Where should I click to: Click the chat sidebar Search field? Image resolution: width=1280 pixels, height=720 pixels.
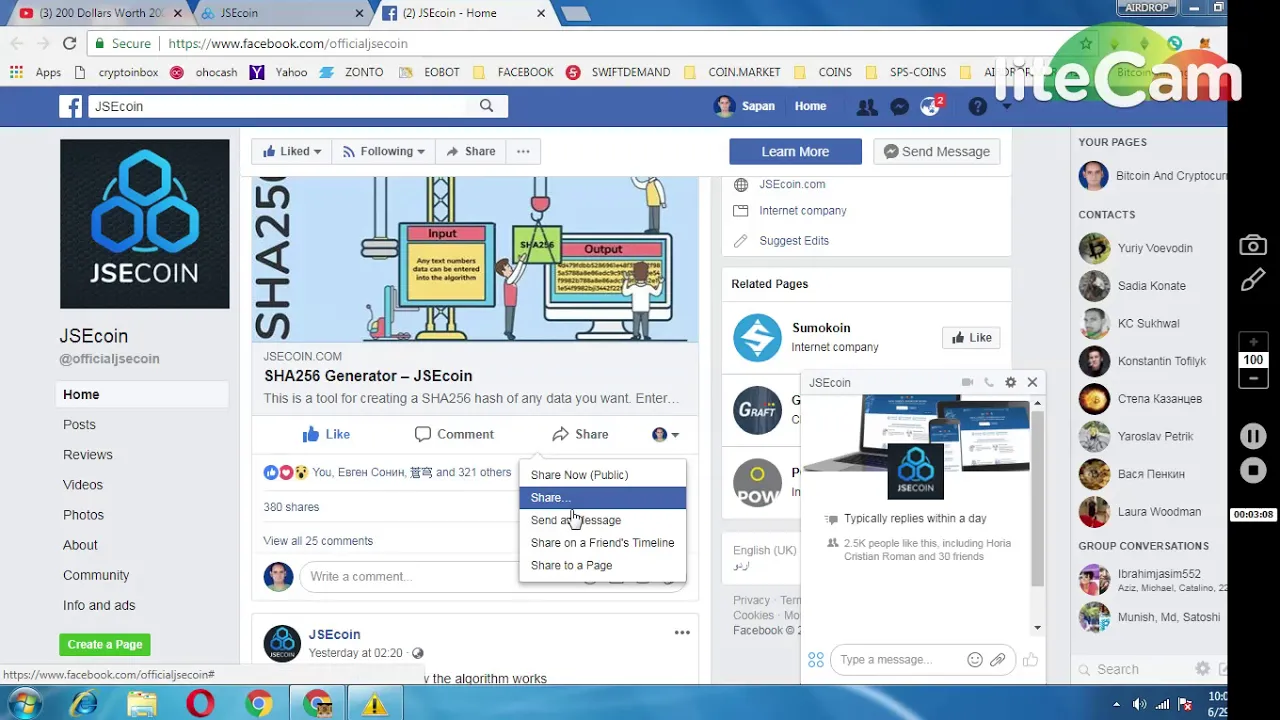click(x=1135, y=669)
